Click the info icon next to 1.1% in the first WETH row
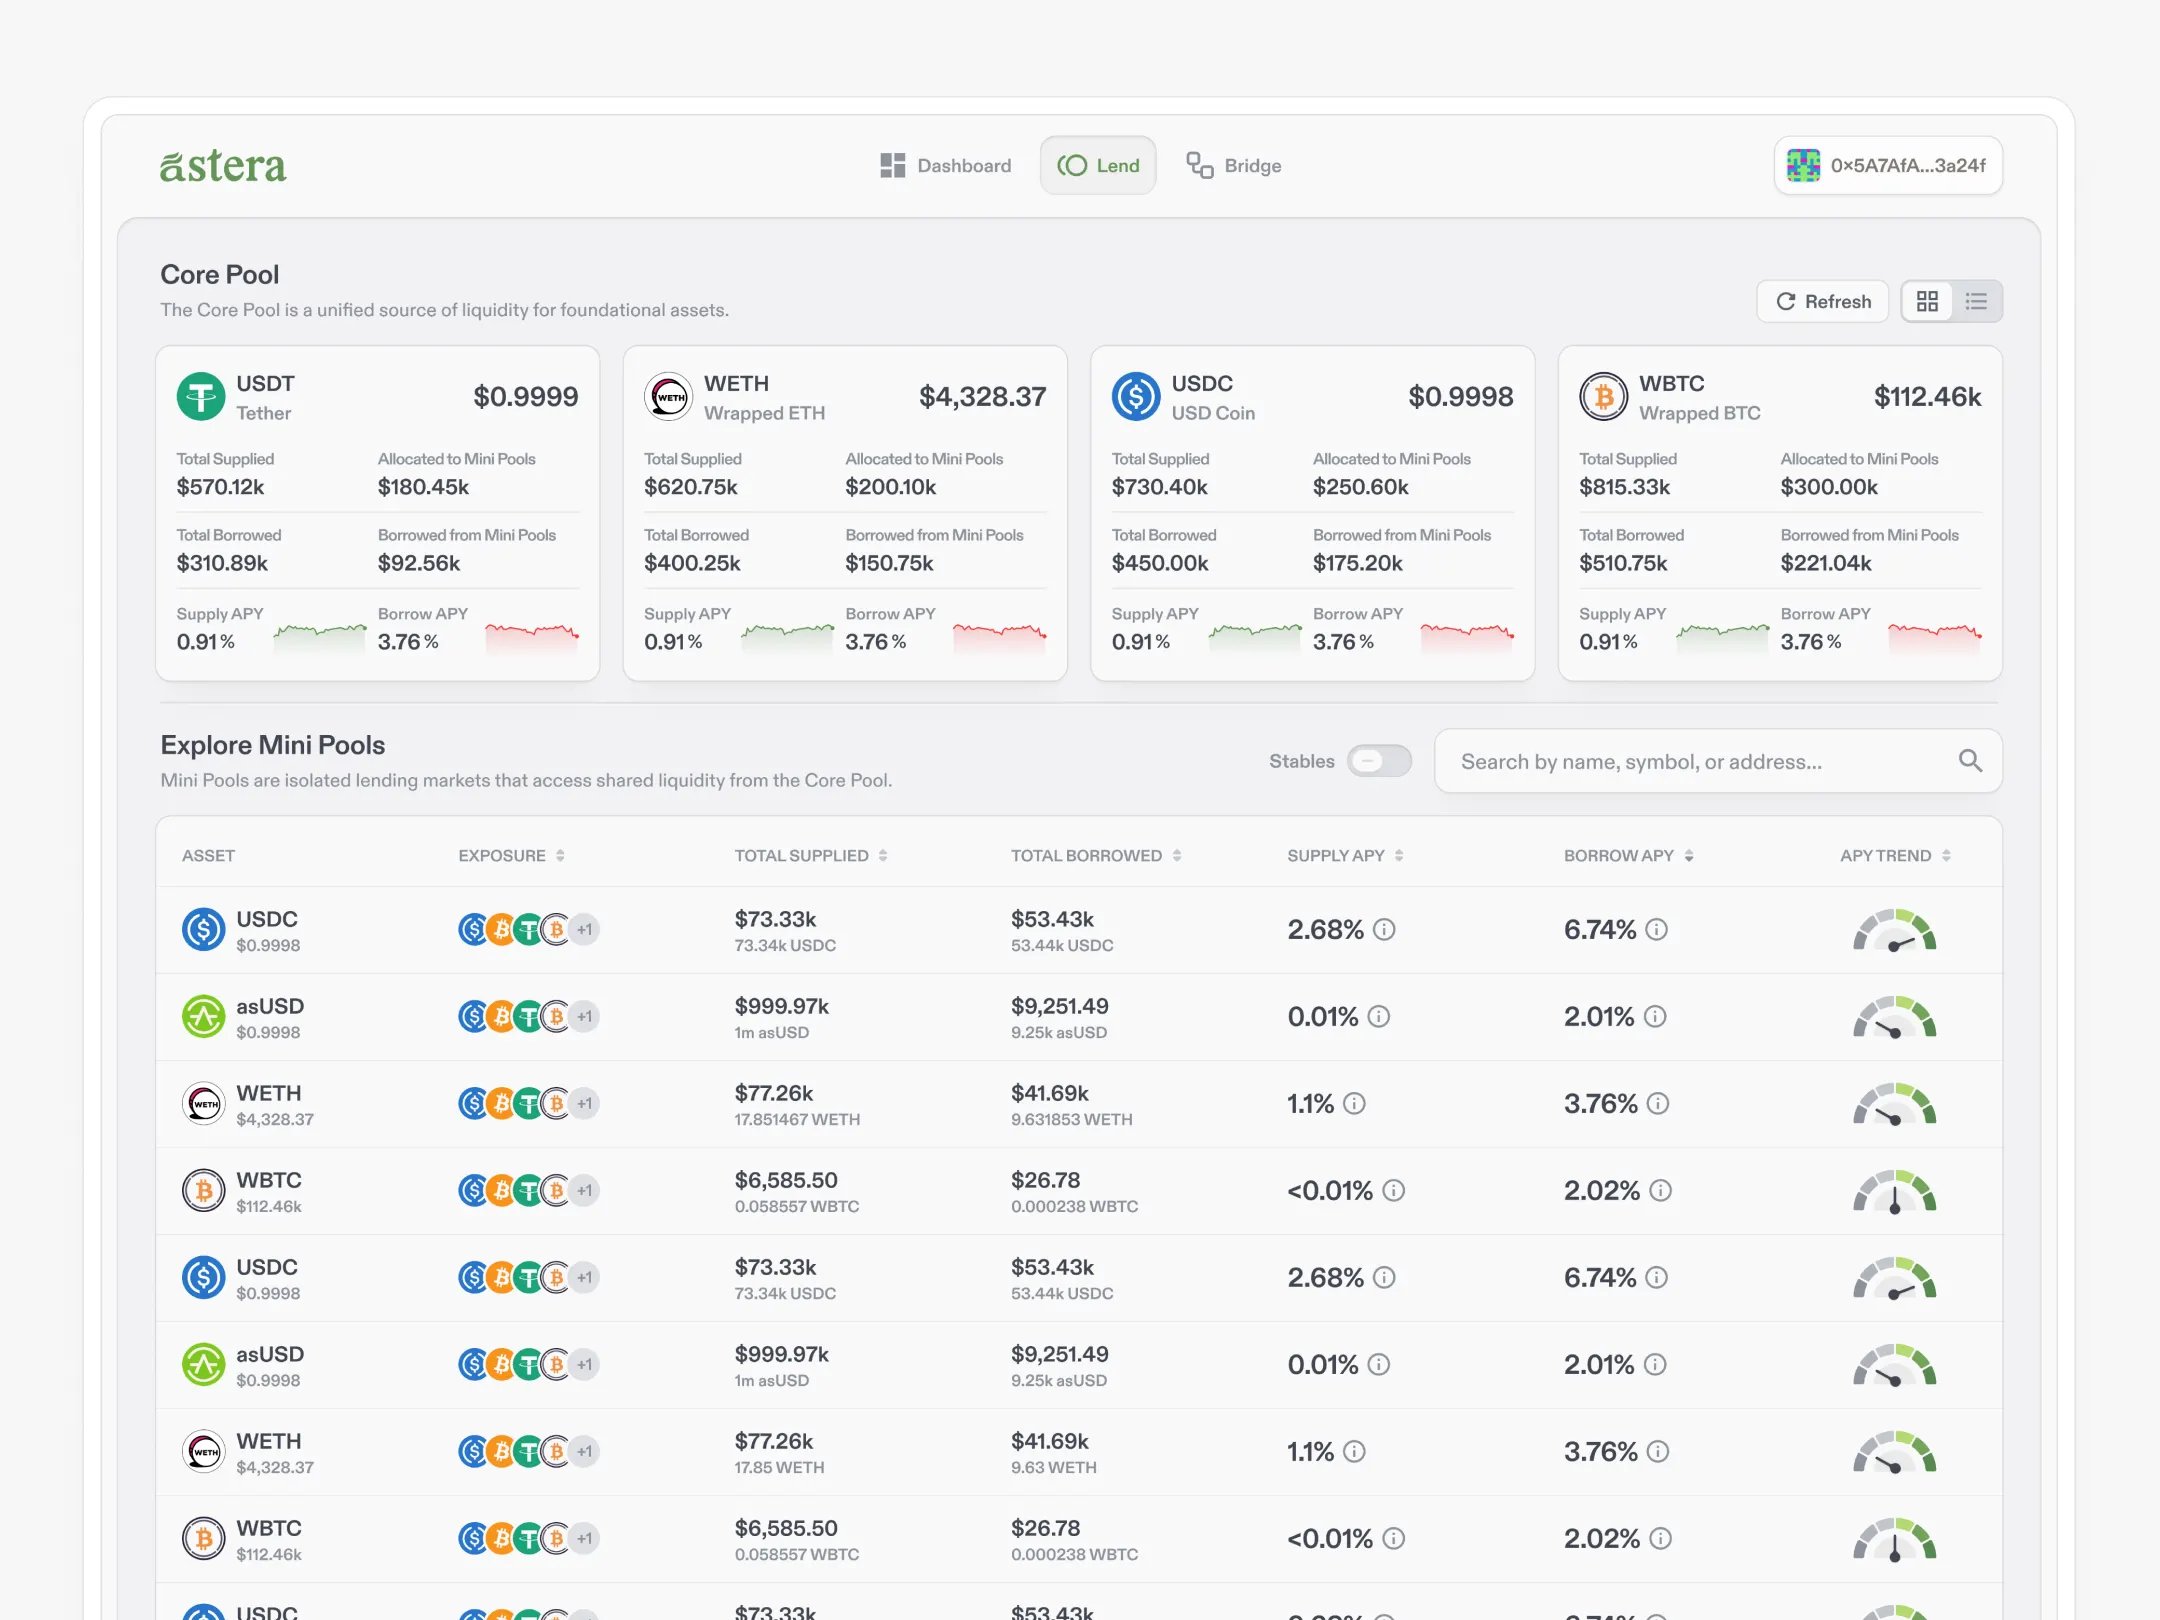 point(1354,1104)
